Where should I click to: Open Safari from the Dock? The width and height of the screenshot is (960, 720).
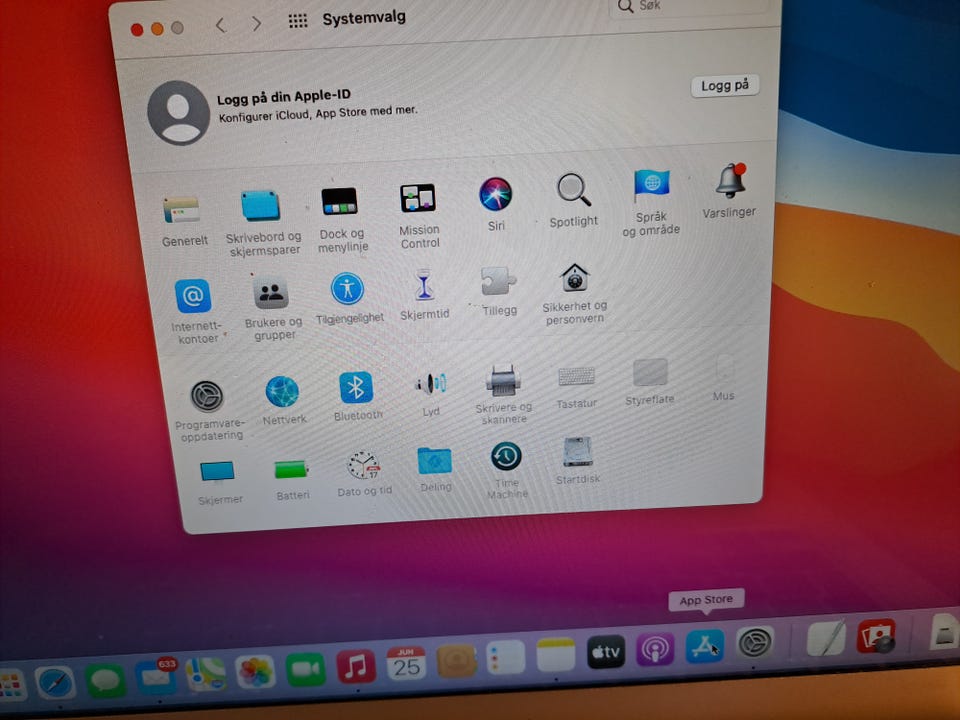pos(55,682)
